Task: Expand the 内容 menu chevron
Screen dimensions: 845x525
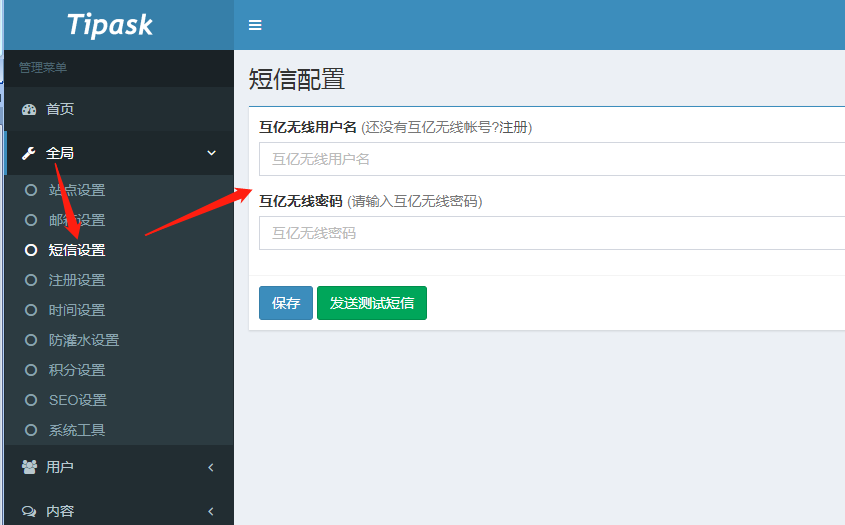Action: point(211,511)
